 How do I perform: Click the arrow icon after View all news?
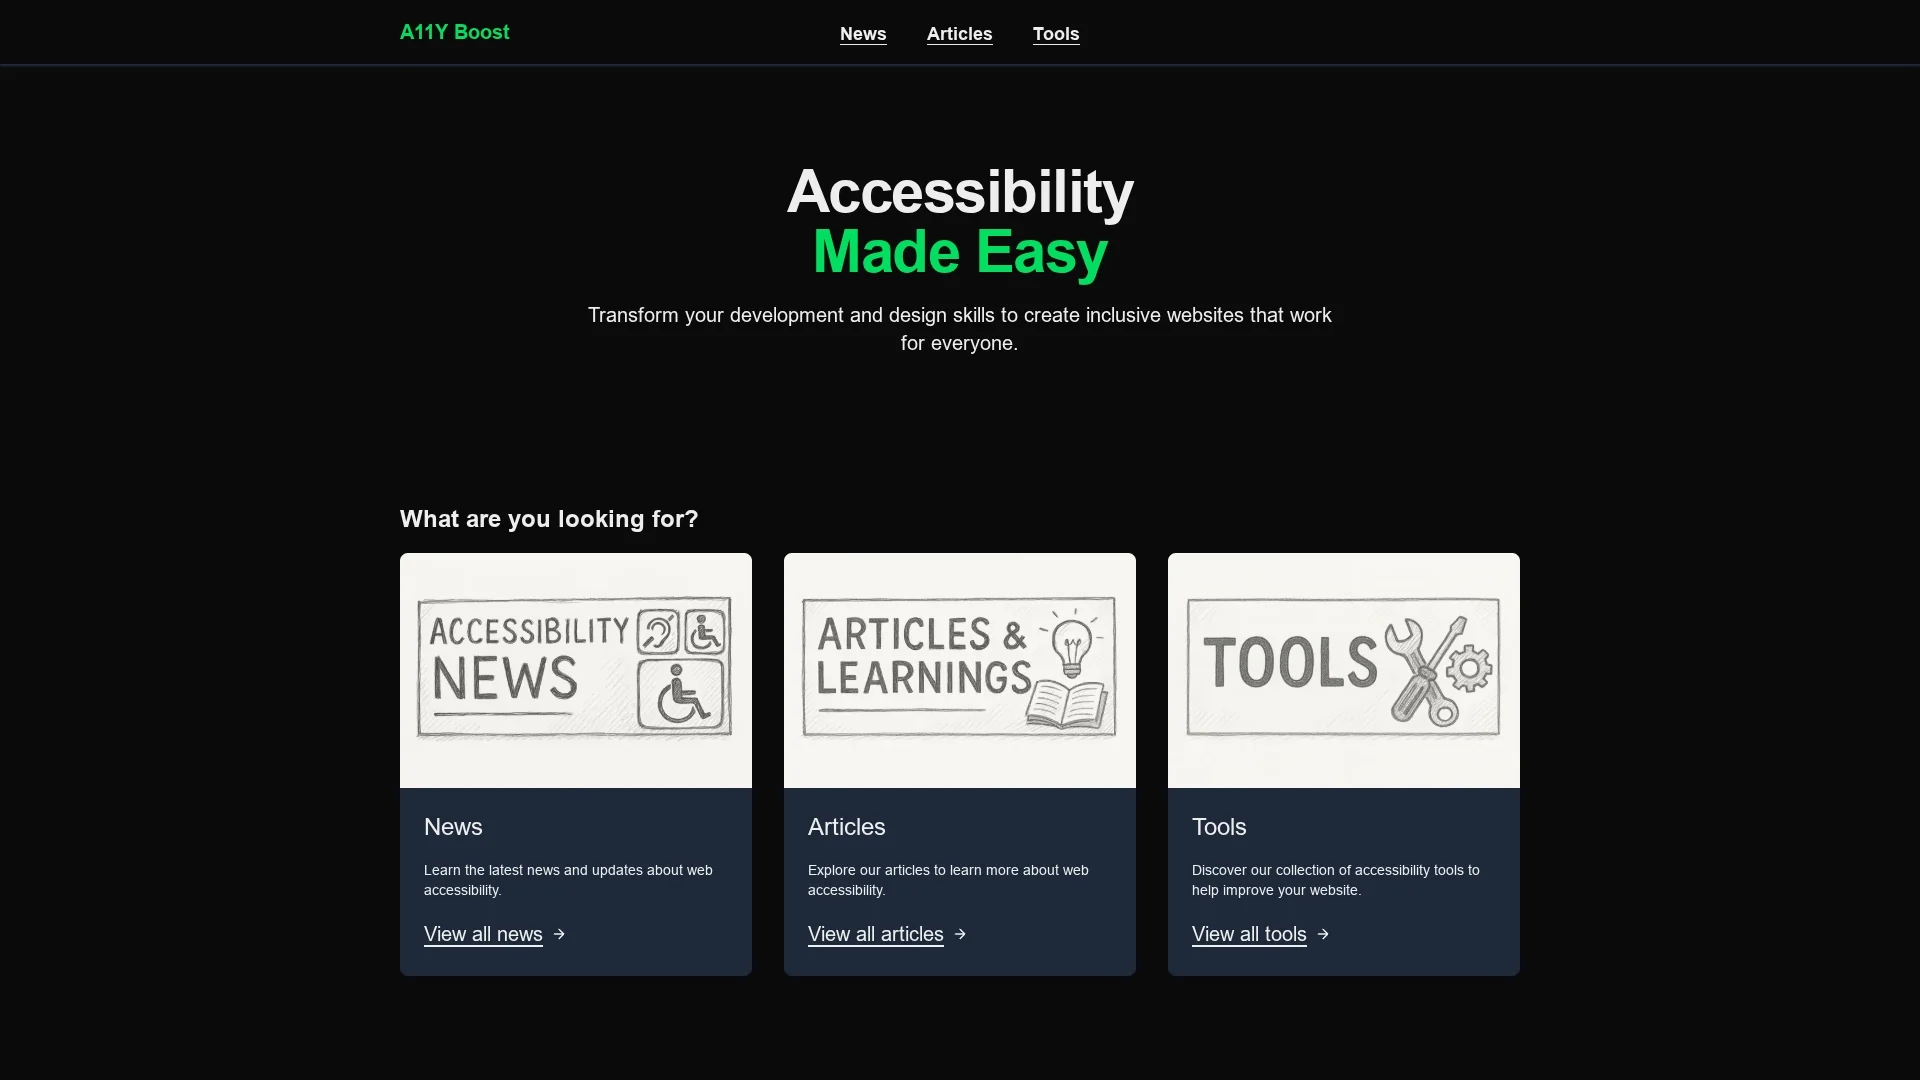(x=559, y=934)
